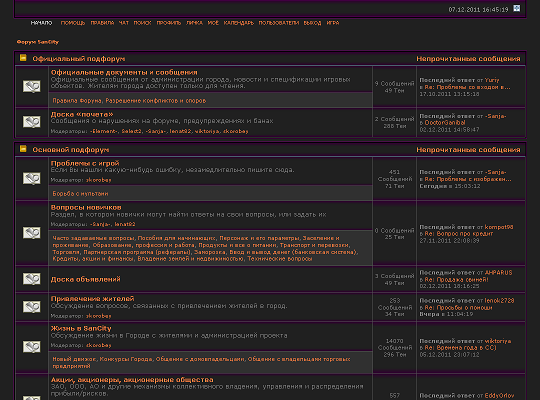Click the forum icon beside Привлечение жителей
The height and width of the screenshot is (400, 540).
click(32, 307)
